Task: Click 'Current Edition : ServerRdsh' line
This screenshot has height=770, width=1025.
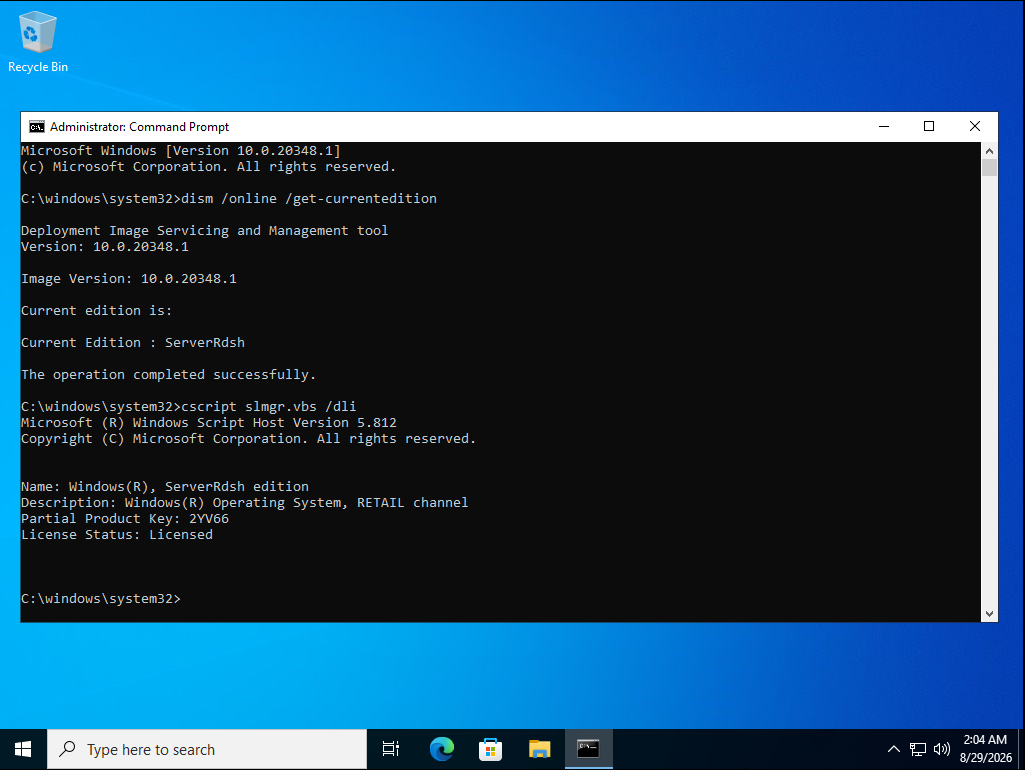Action: click(133, 343)
